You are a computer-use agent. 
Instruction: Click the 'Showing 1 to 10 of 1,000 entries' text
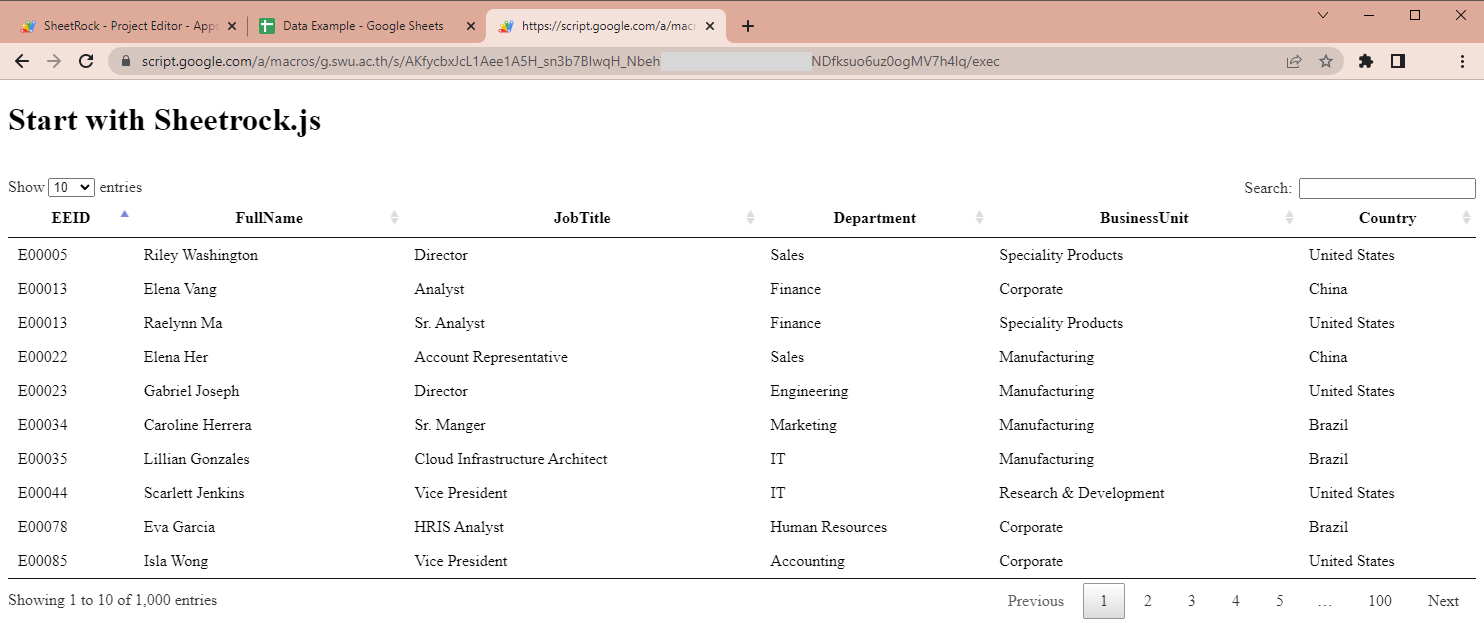[112, 600]
